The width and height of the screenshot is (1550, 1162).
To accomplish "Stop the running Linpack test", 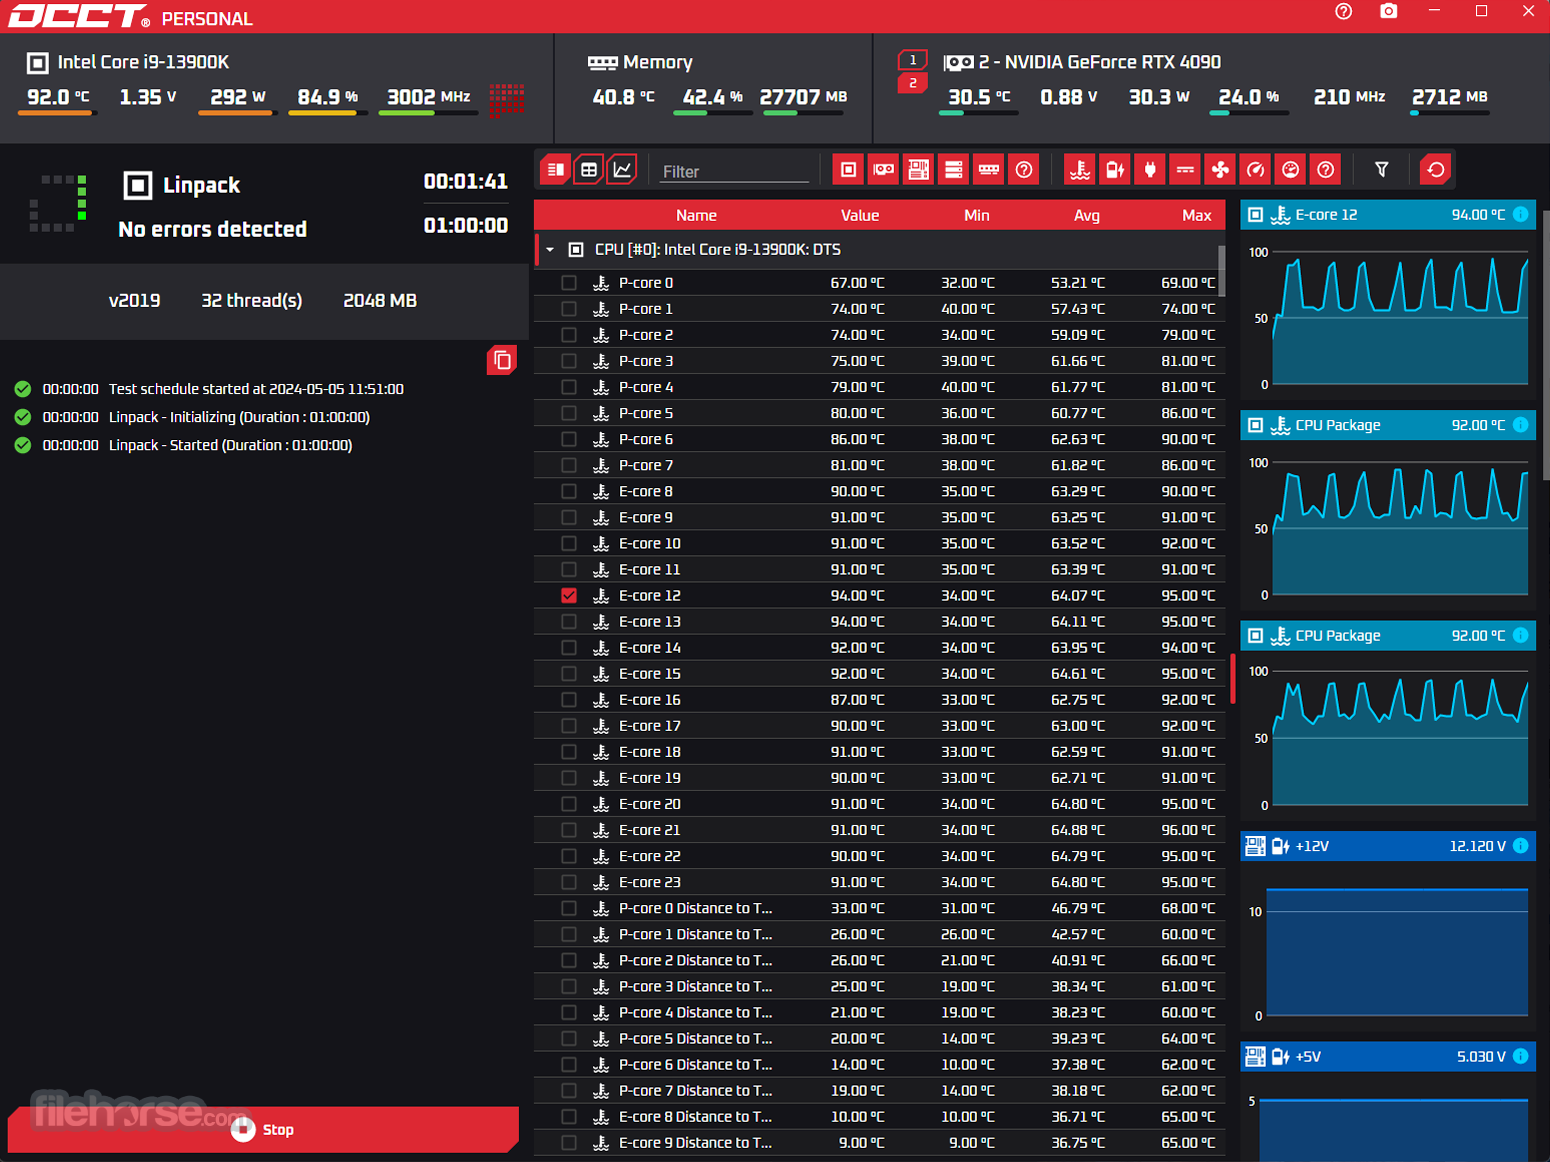I will pos(263,1129).
